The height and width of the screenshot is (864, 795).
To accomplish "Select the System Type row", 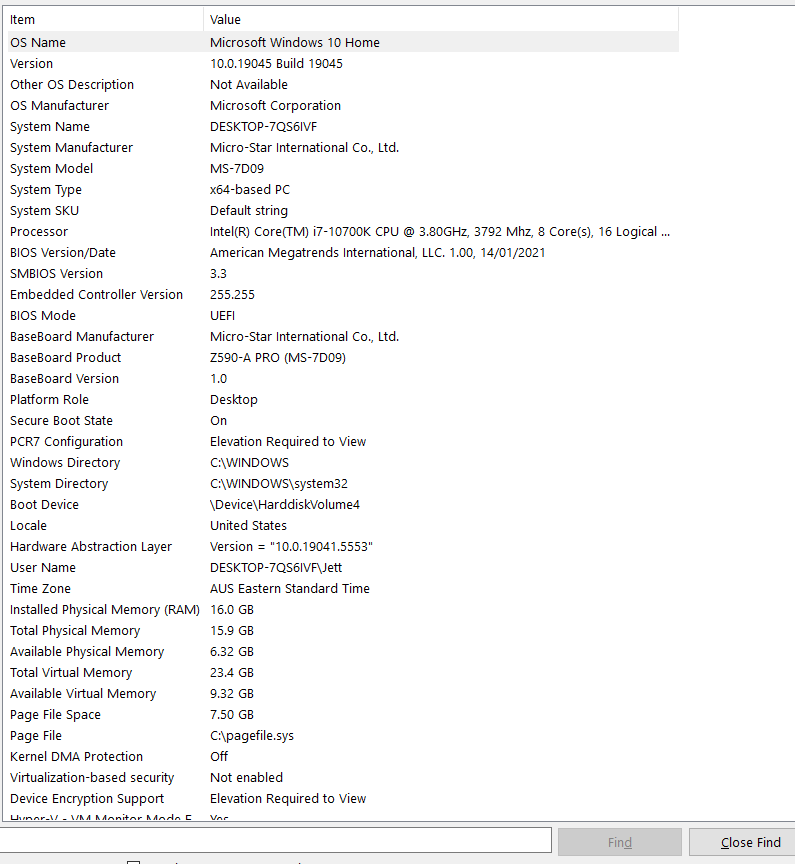I will [343, 190].
